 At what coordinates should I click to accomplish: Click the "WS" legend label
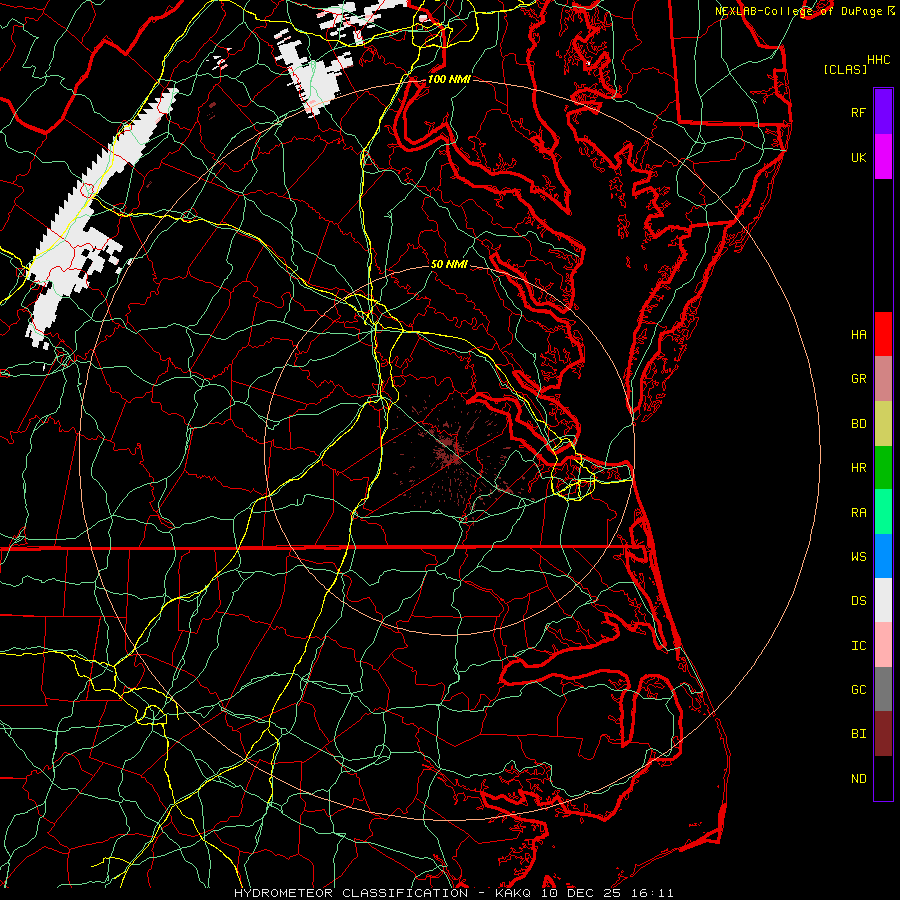(858, 557)
